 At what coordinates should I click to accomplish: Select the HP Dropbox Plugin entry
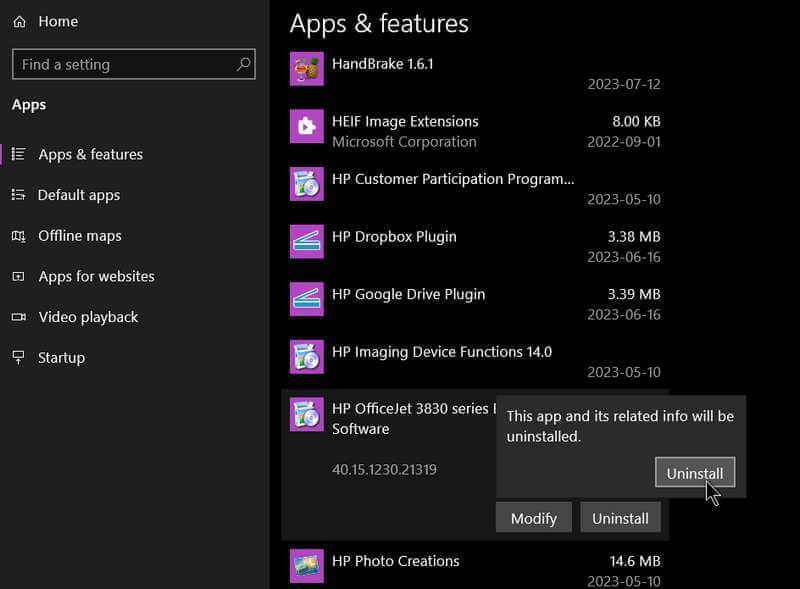475,247
